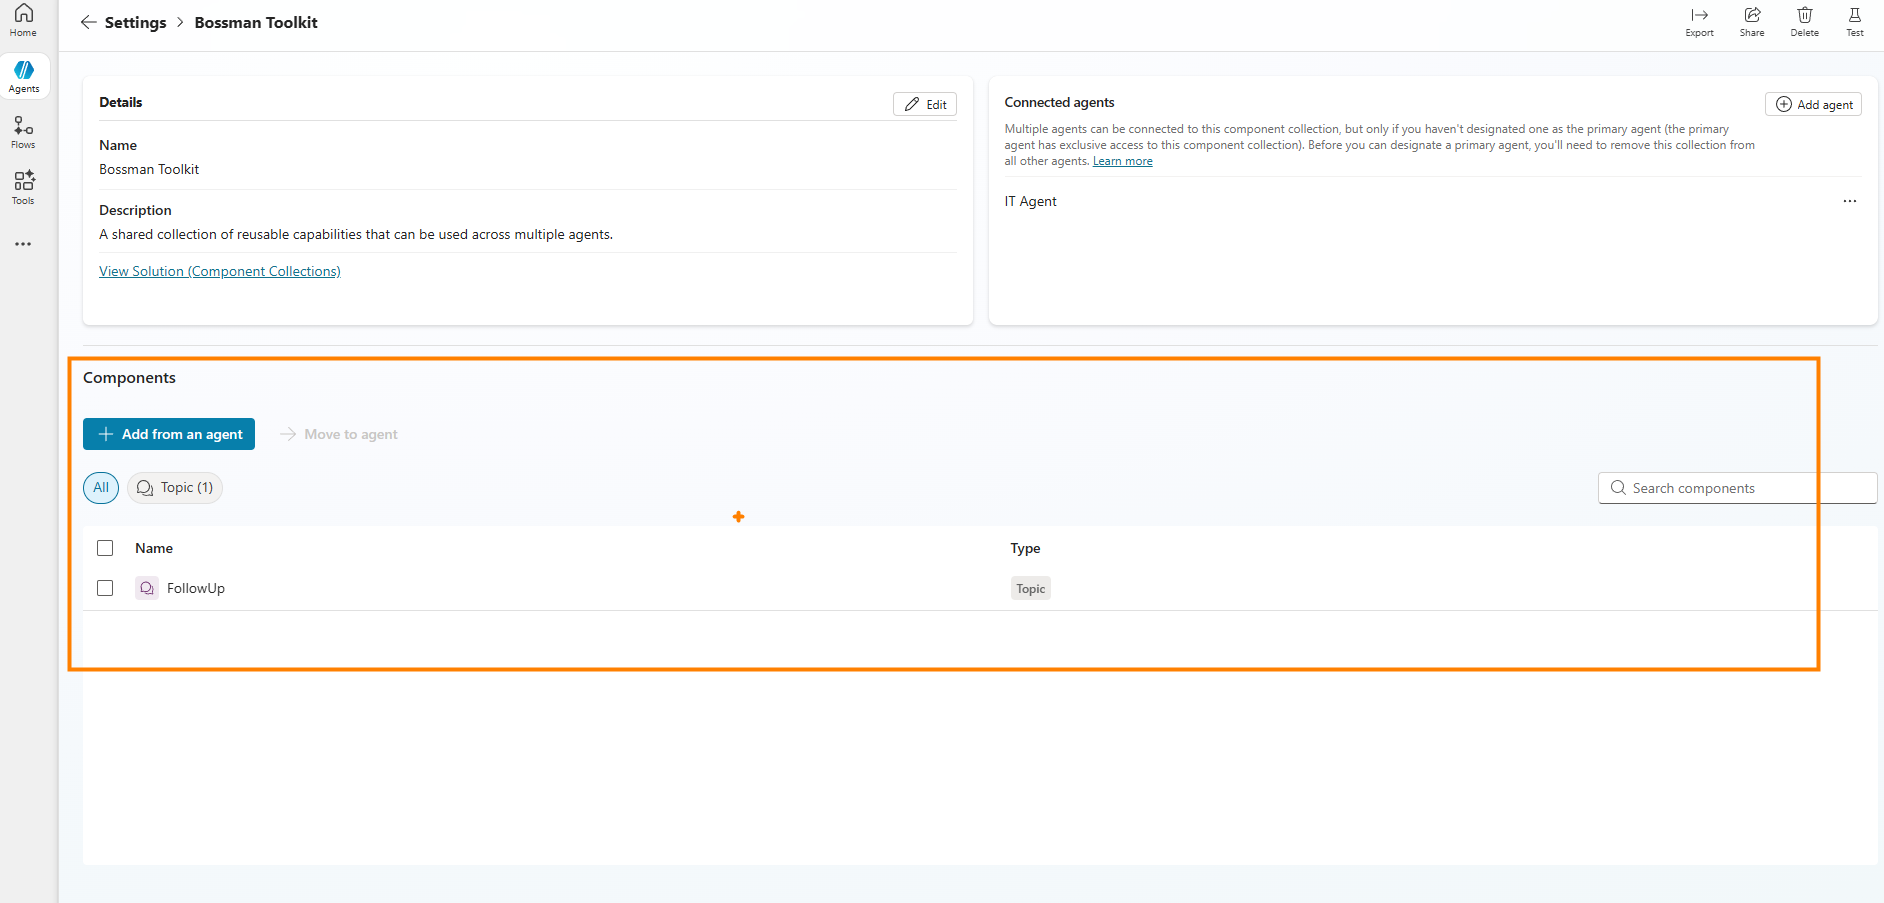Open the Learn more link
Image resolution: width=1884 pixels, height=903 pixels.
coord(1122,161)
